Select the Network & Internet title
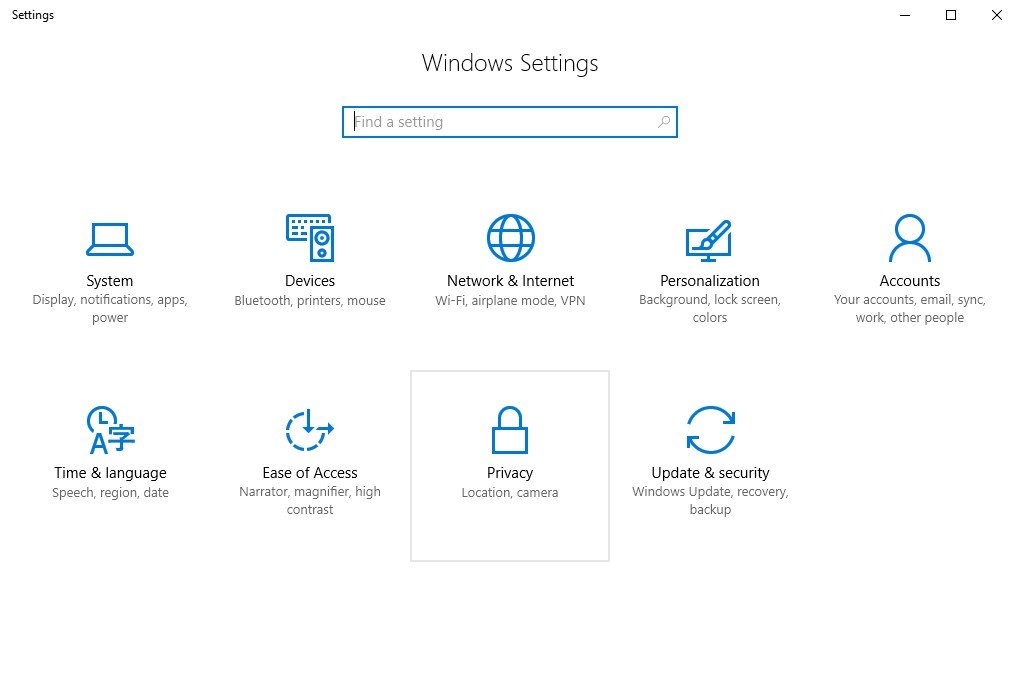Screen dimensions: 1013x676 pos(510,281)
